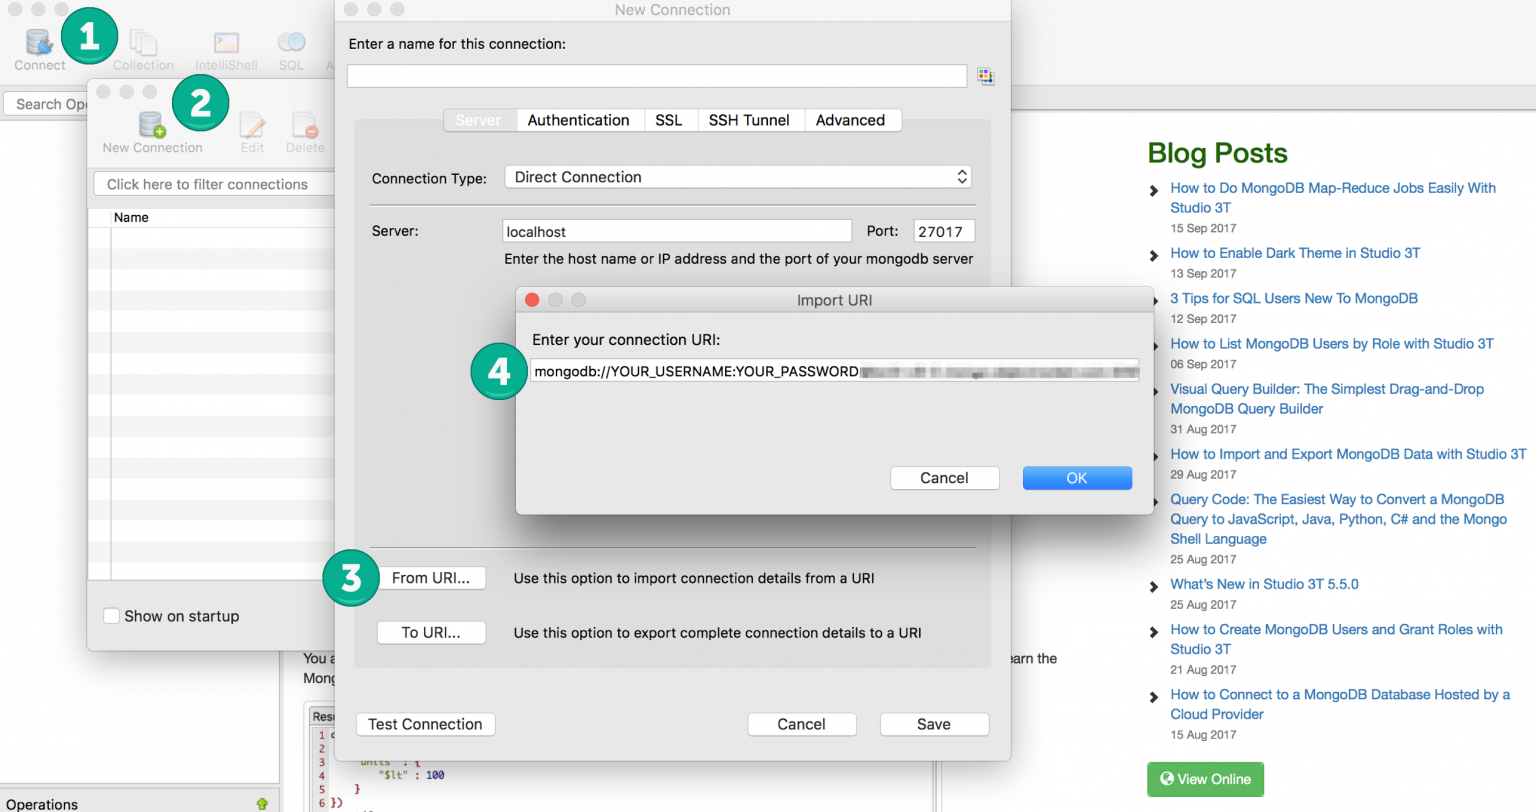Open the SSL tab
This screenshot has height=812, width=1536.
(x=669, y=120)
